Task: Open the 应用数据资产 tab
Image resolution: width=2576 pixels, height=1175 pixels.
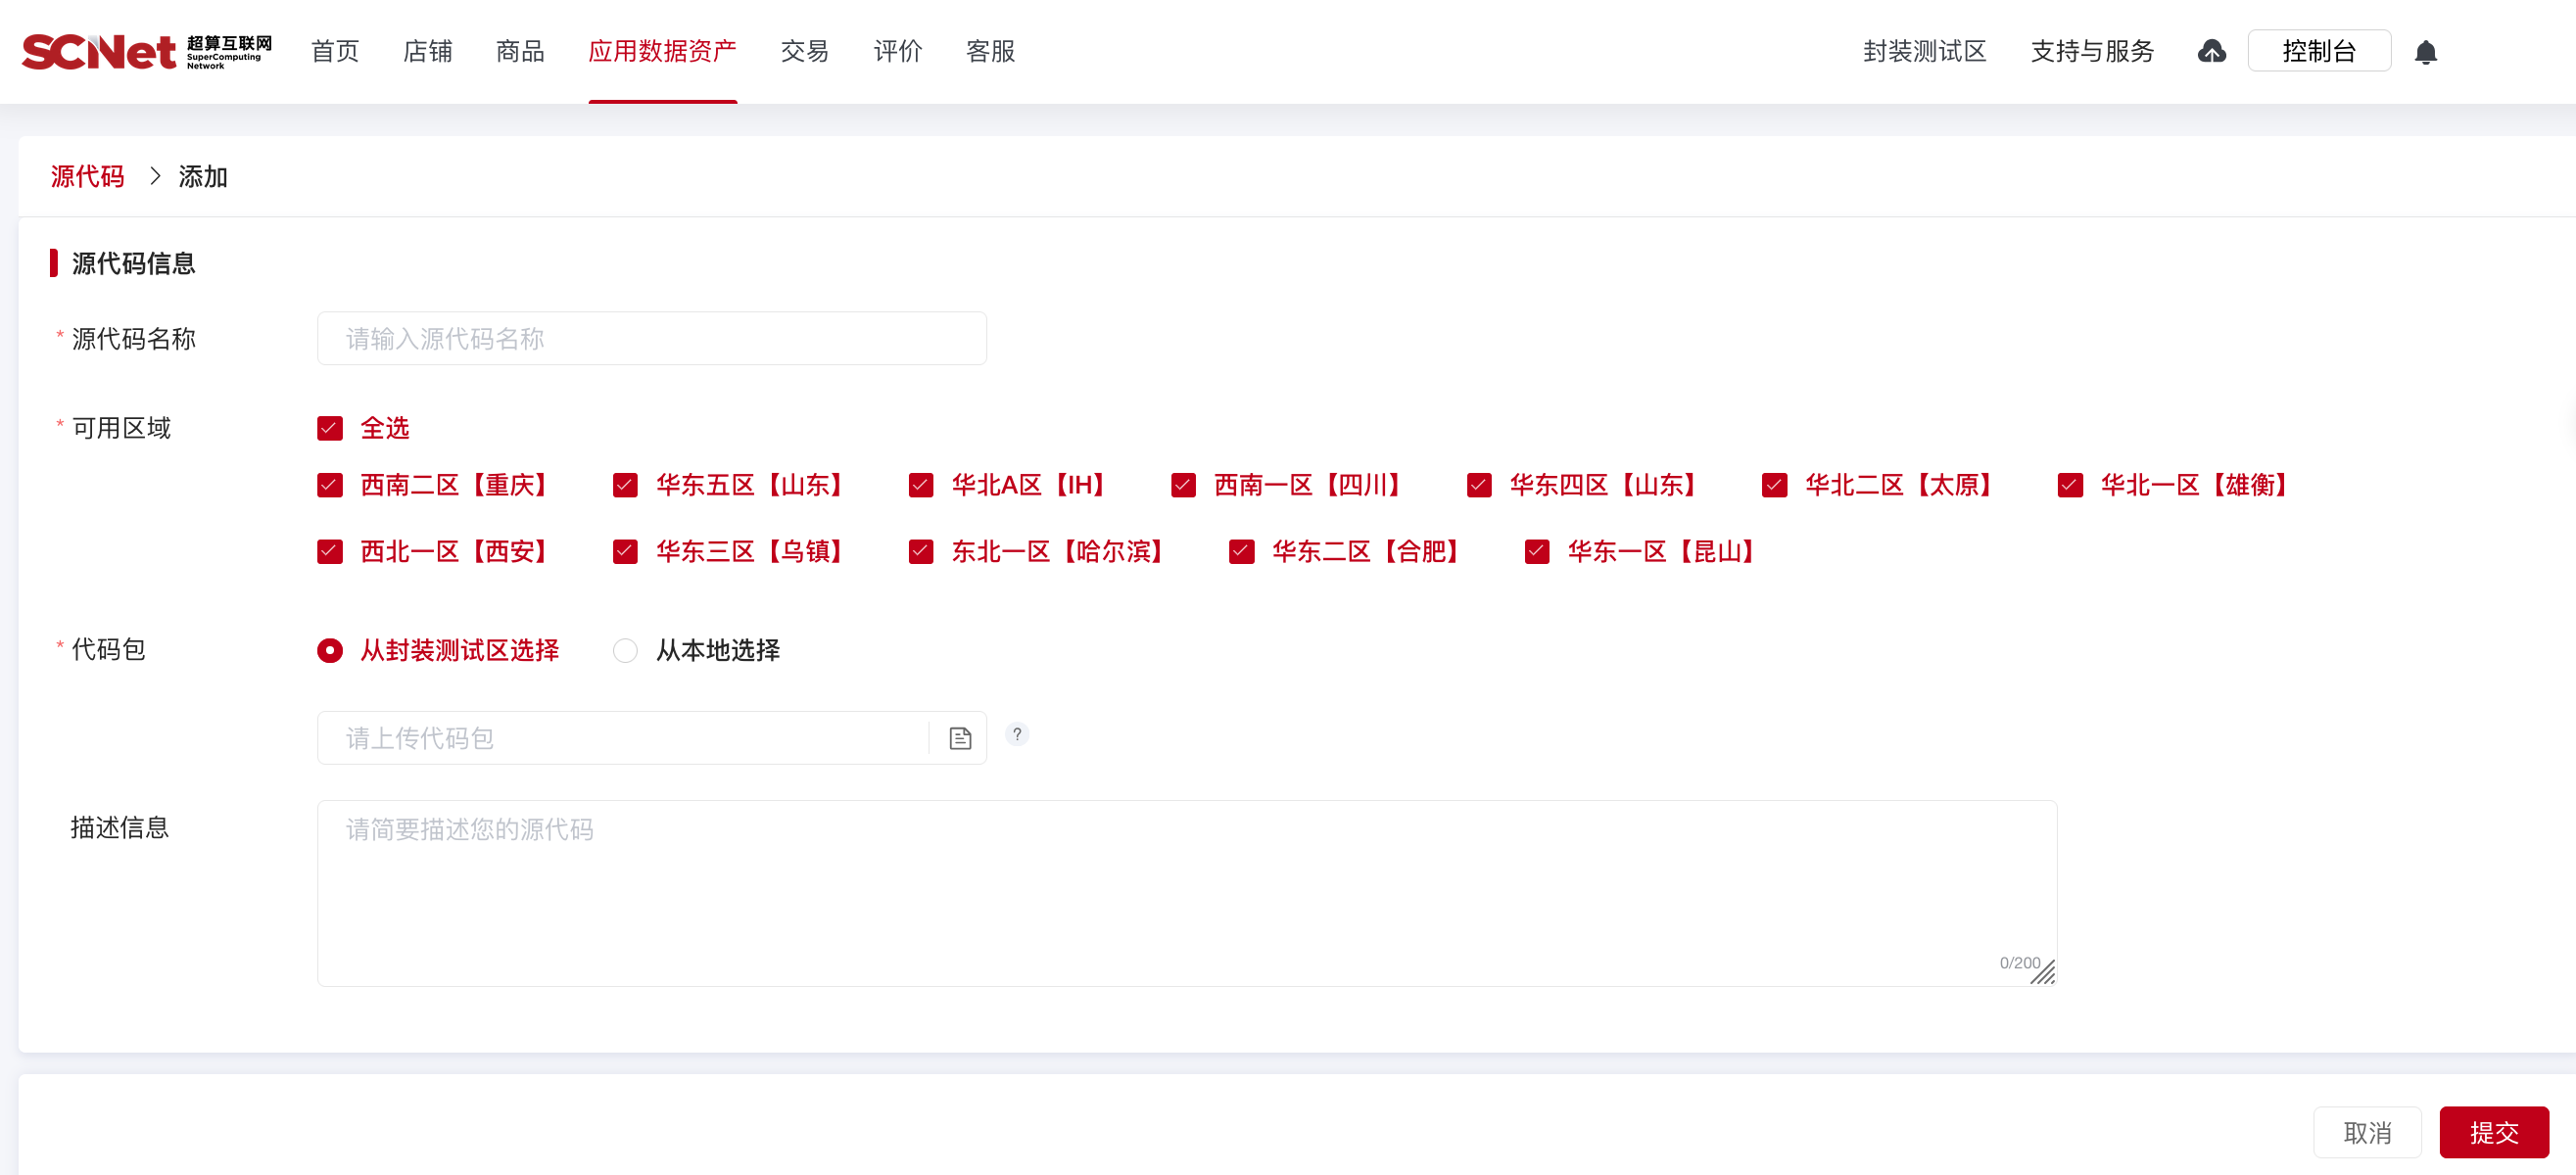Action: 662,51
